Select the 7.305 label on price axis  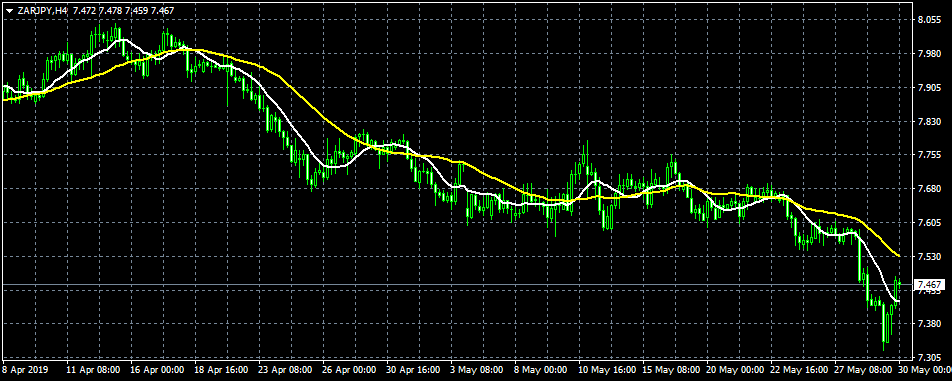point(930,357)
